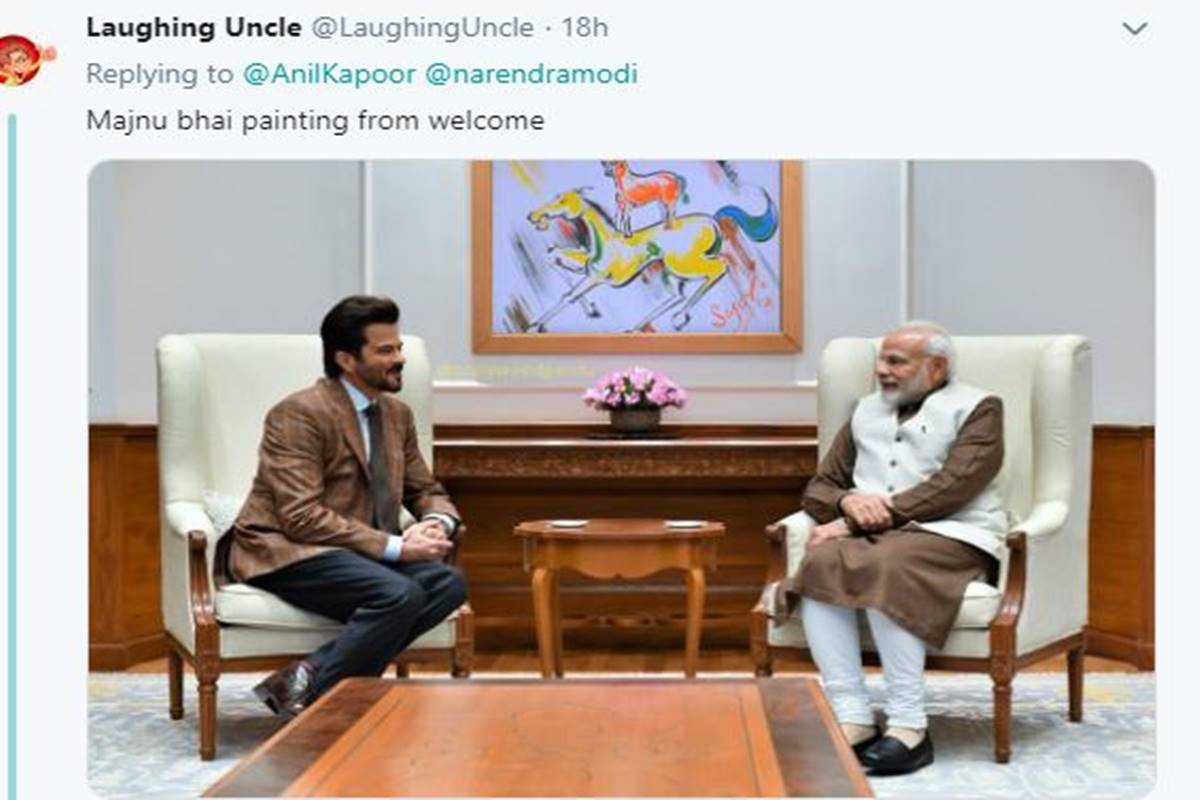Open the tweet options chevron menu
The height and width of the screenshot is (800, 1200).
click(x=1134, y=29)
